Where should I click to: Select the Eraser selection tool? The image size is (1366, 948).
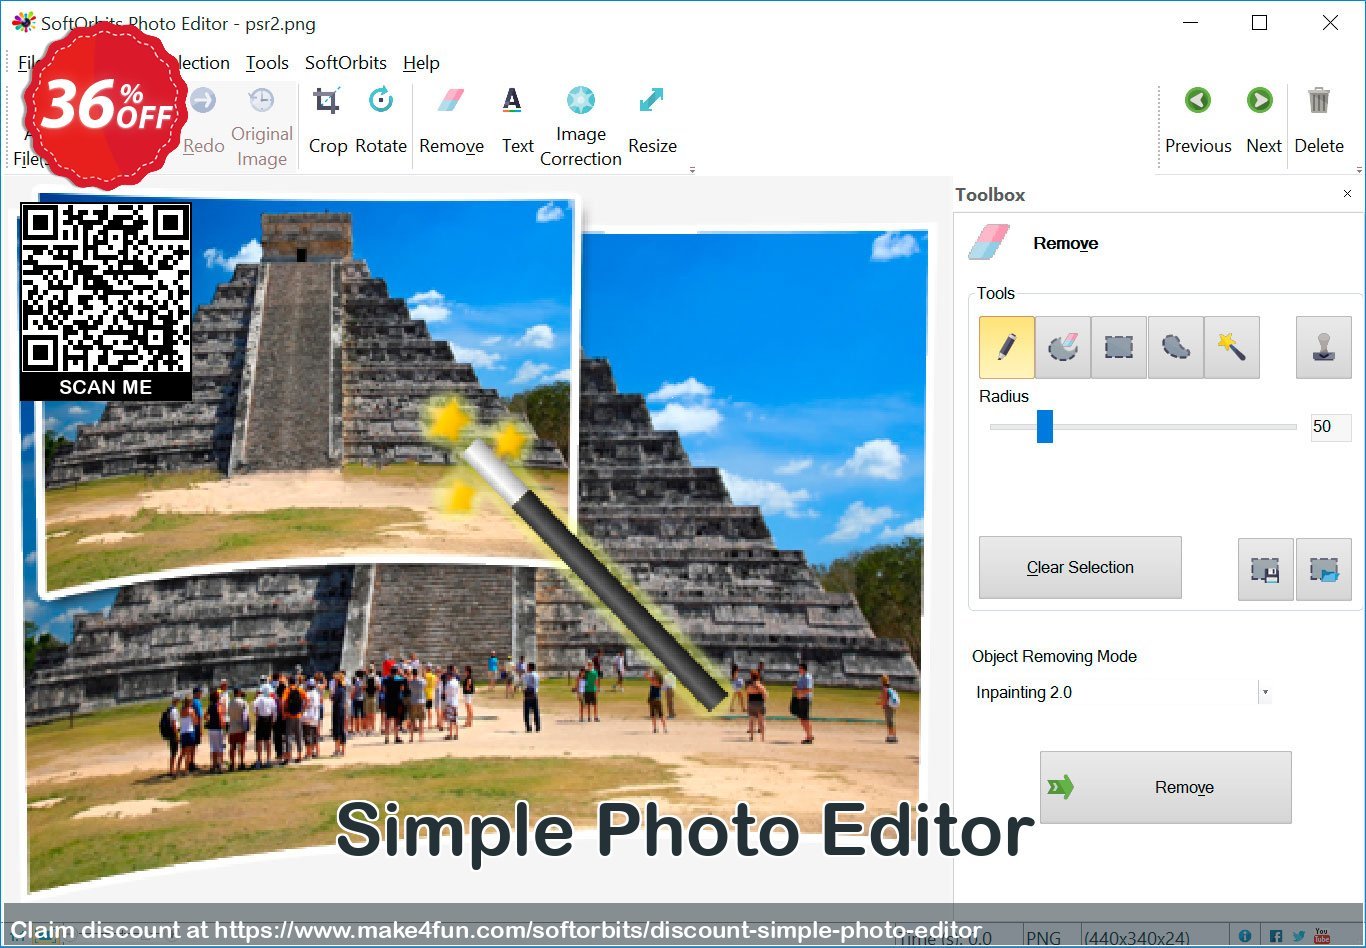pyautogui.click(x=1063, y=347)
